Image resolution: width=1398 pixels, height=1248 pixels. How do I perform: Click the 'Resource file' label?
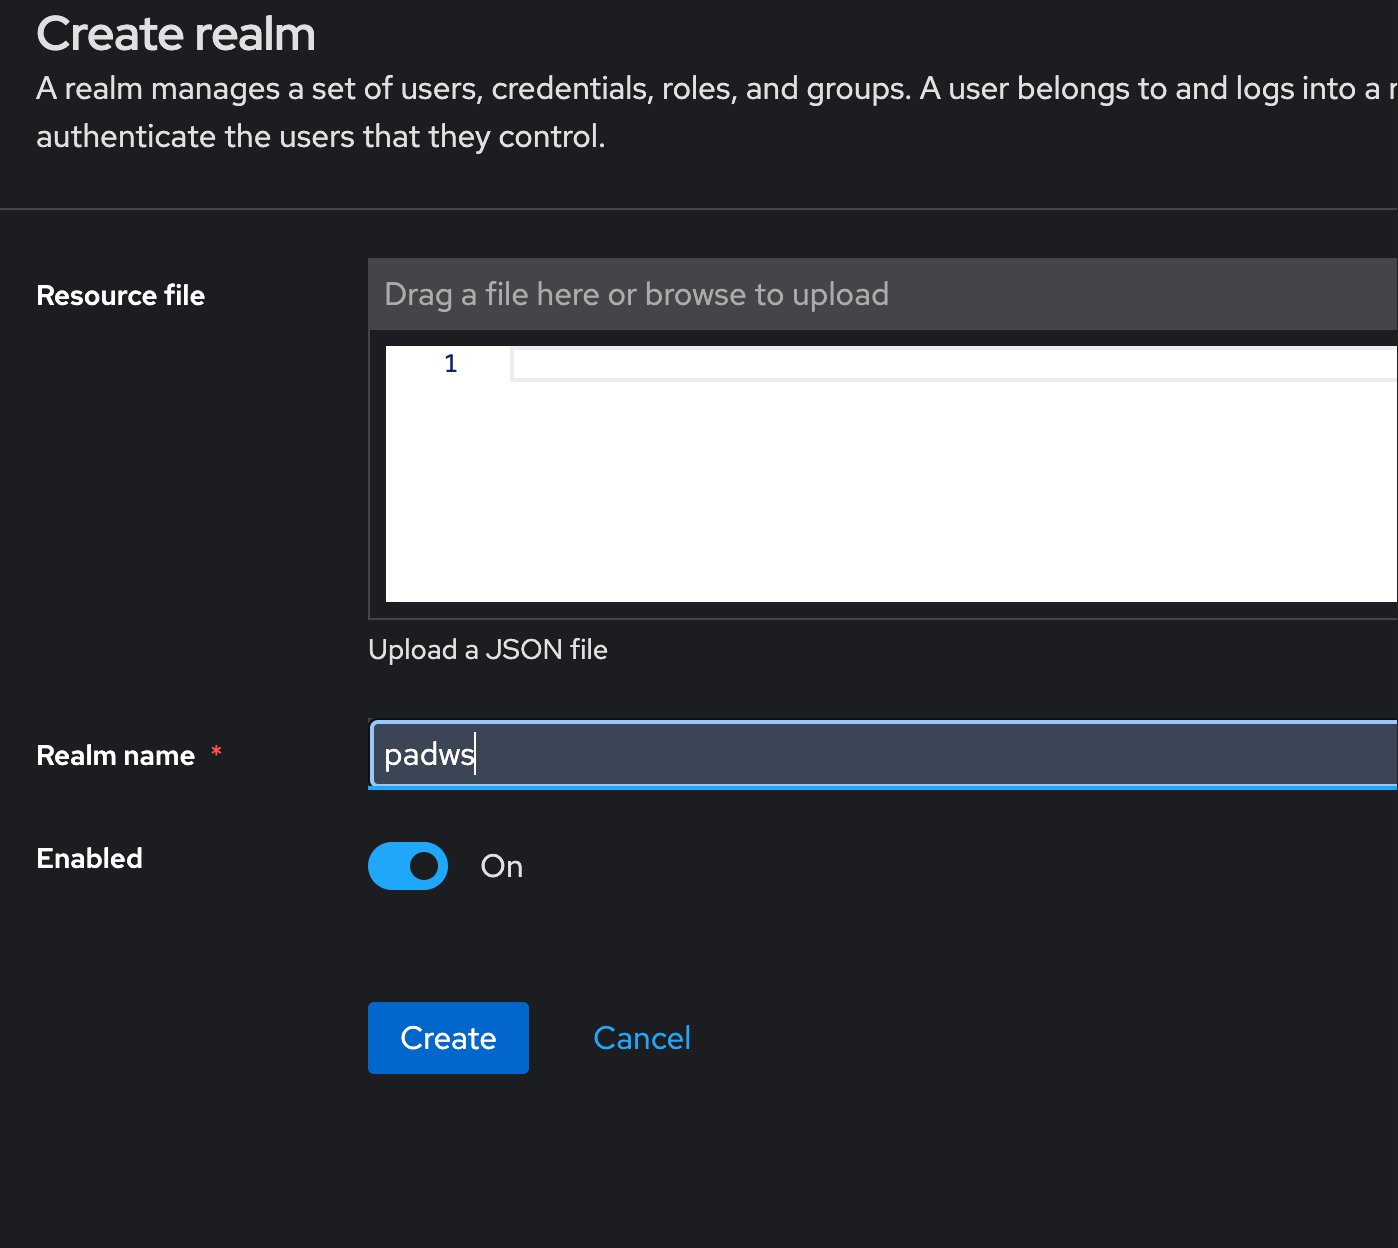click(x=121, y=295)
